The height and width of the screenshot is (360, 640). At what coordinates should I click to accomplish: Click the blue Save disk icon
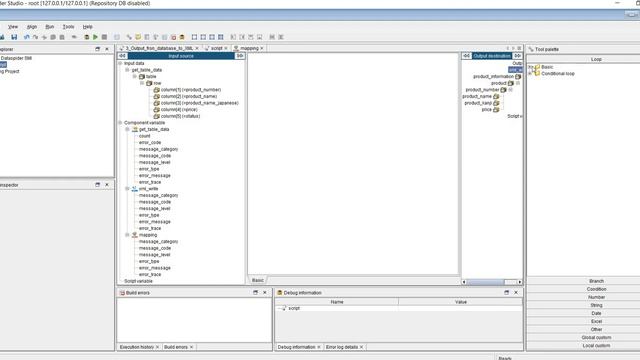pyautogui.click(x=14, y=37)
